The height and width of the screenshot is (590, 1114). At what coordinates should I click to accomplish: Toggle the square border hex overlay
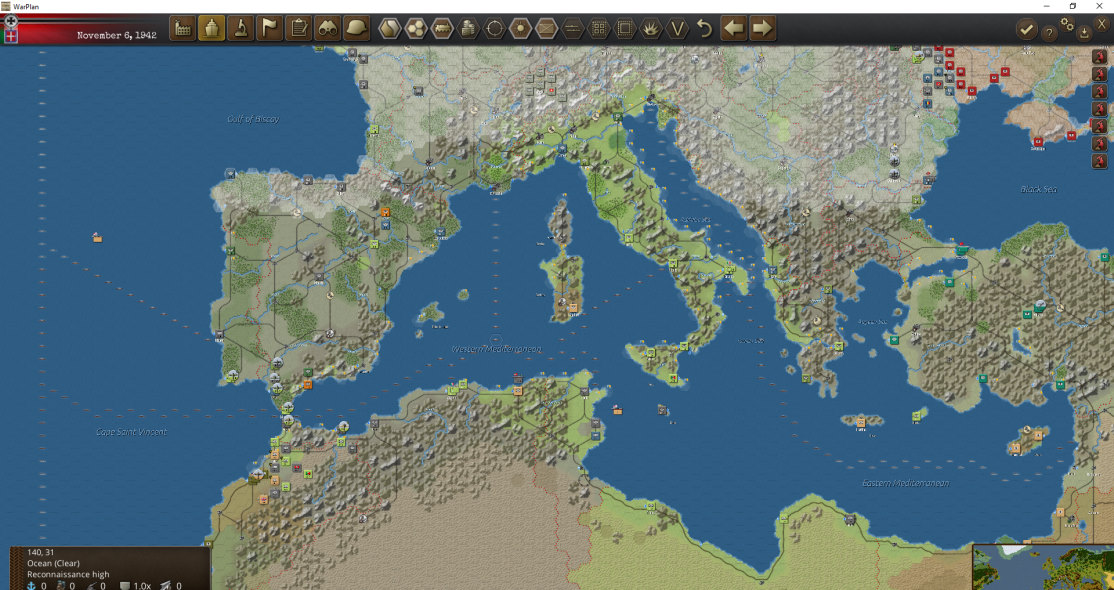point(625,29)
